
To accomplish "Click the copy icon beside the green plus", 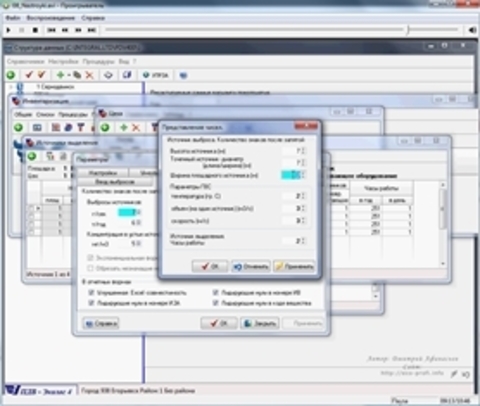I will tap(77, 75).
